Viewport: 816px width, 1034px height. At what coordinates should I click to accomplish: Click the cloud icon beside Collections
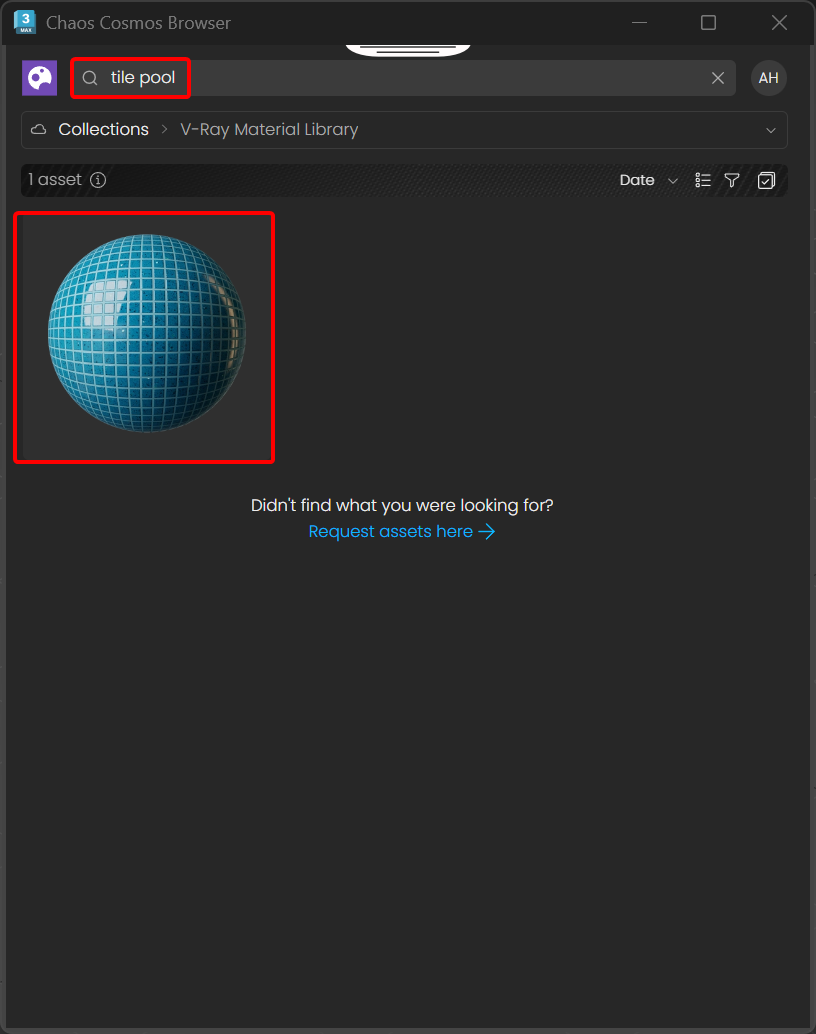(x=39, y=130)
